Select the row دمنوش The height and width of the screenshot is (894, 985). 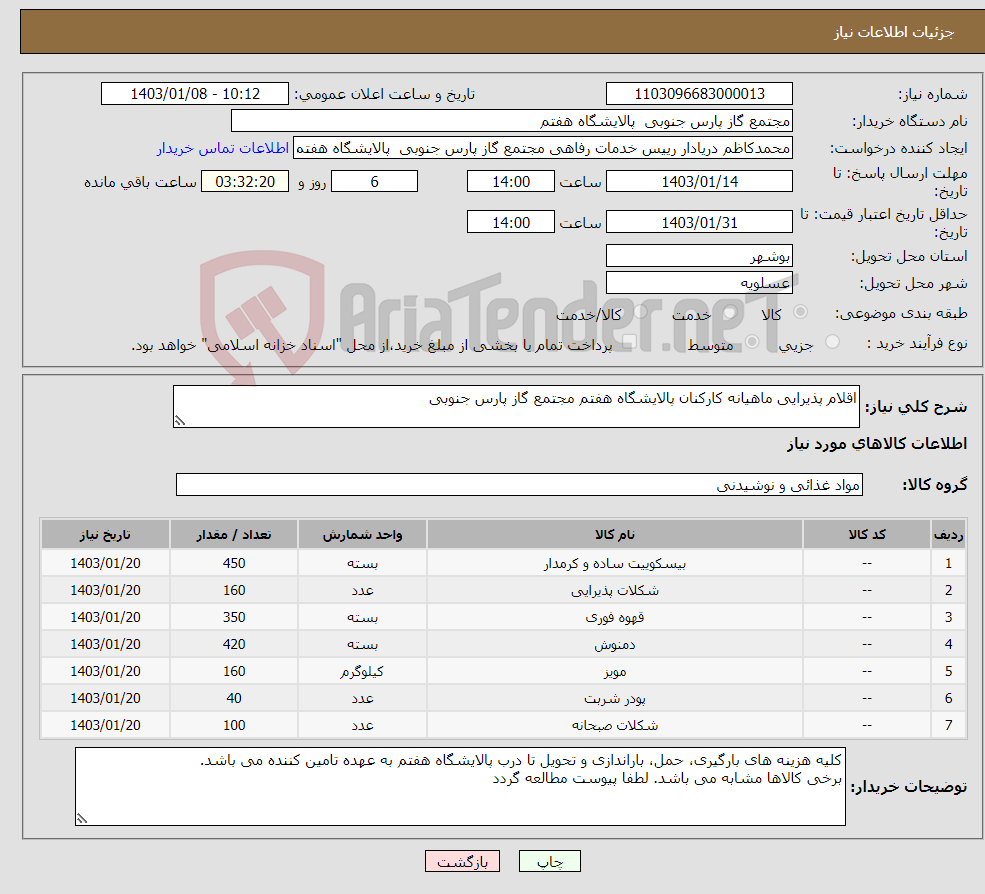503,645
